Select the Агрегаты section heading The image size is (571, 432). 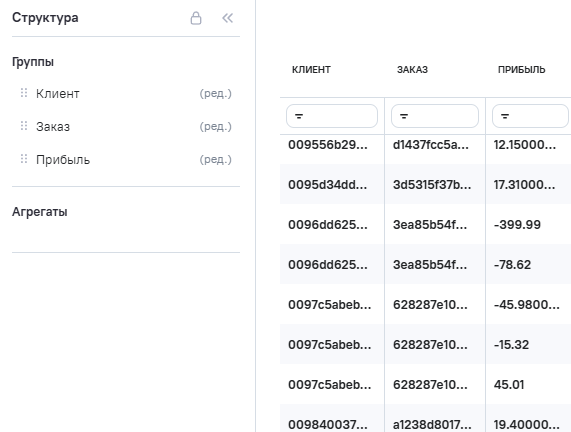(x=40, y=212)
